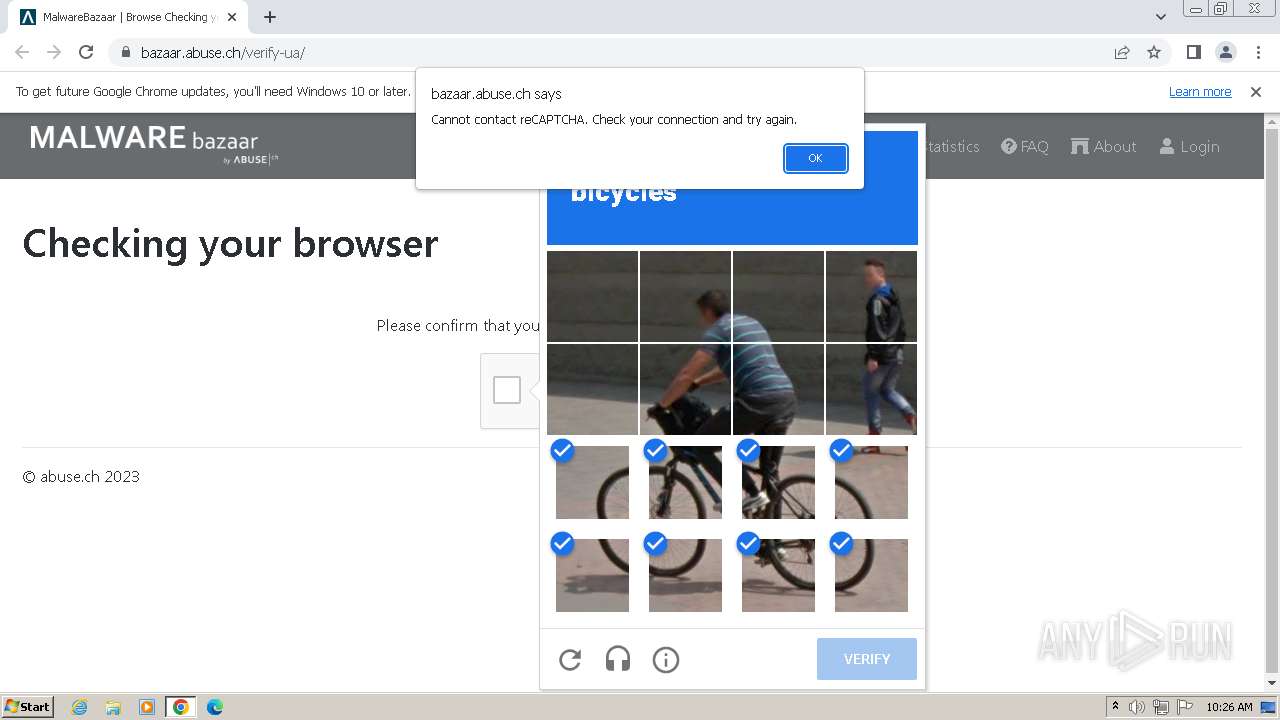Open the FAQ menu item
Screen dimensions: 1280x720
click(x=1025, y=146)
